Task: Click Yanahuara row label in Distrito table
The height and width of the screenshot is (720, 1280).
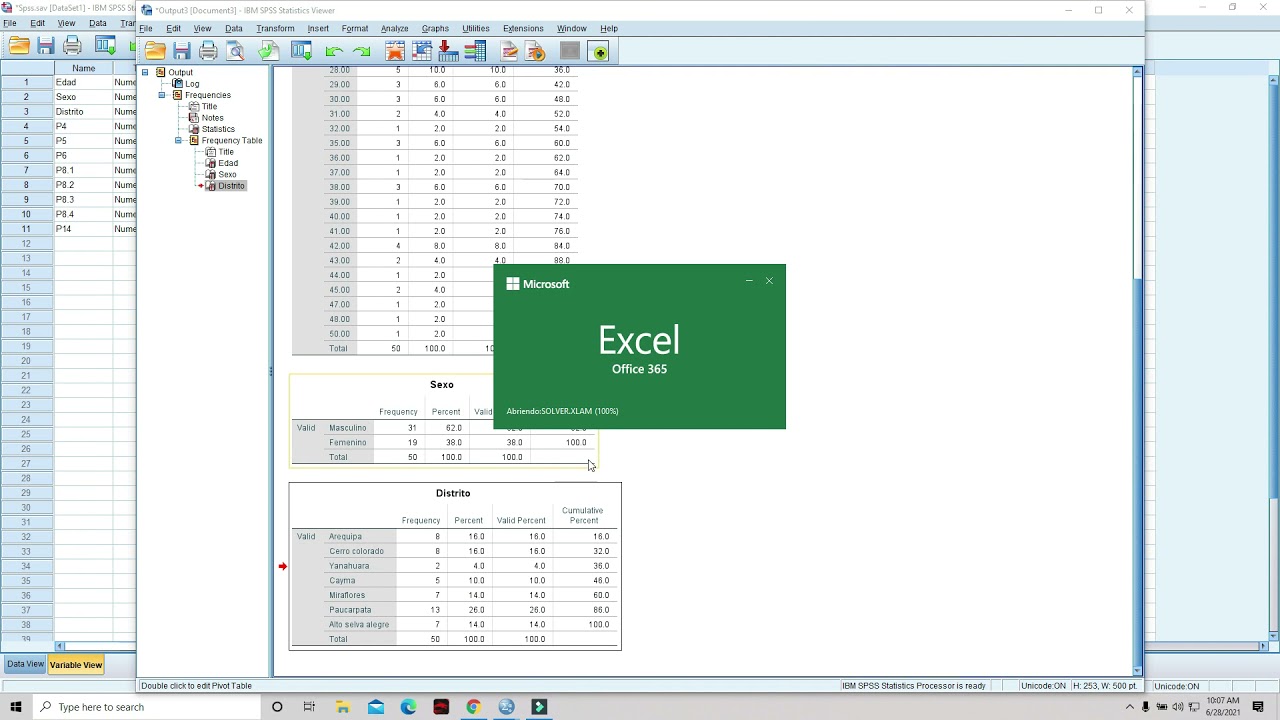Action: click(x=349, y=566)
